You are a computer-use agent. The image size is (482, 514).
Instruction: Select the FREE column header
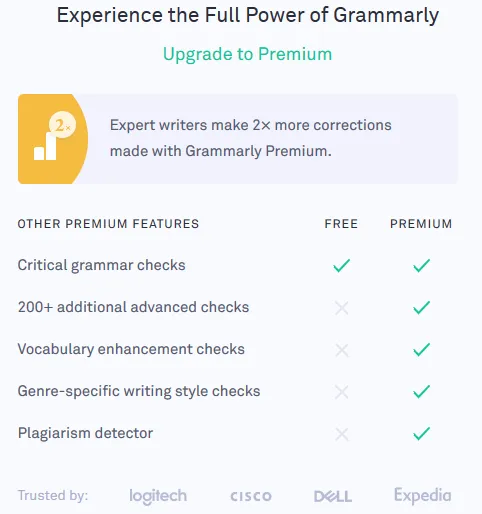coord(341,224)
